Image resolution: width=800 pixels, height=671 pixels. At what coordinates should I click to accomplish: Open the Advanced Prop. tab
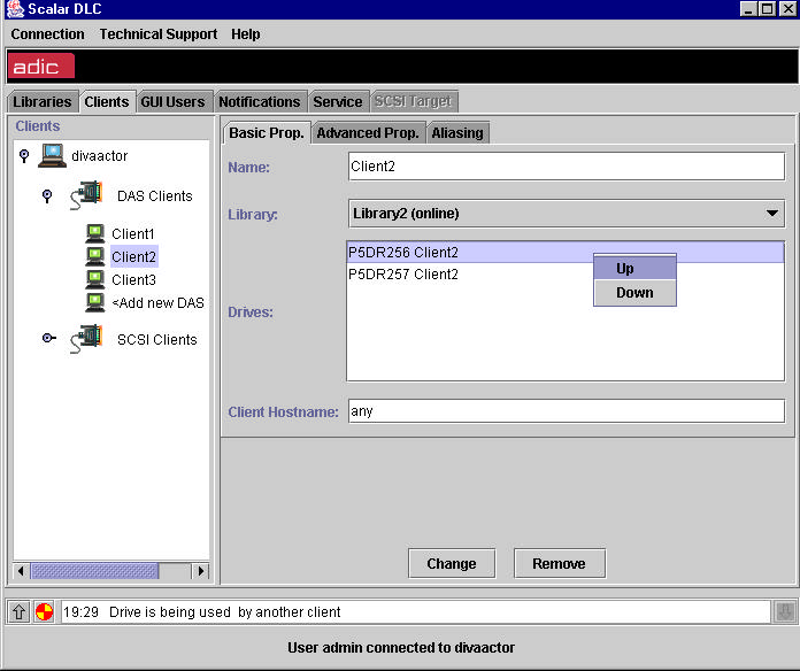pyautogui.click(x=368, y=133)
